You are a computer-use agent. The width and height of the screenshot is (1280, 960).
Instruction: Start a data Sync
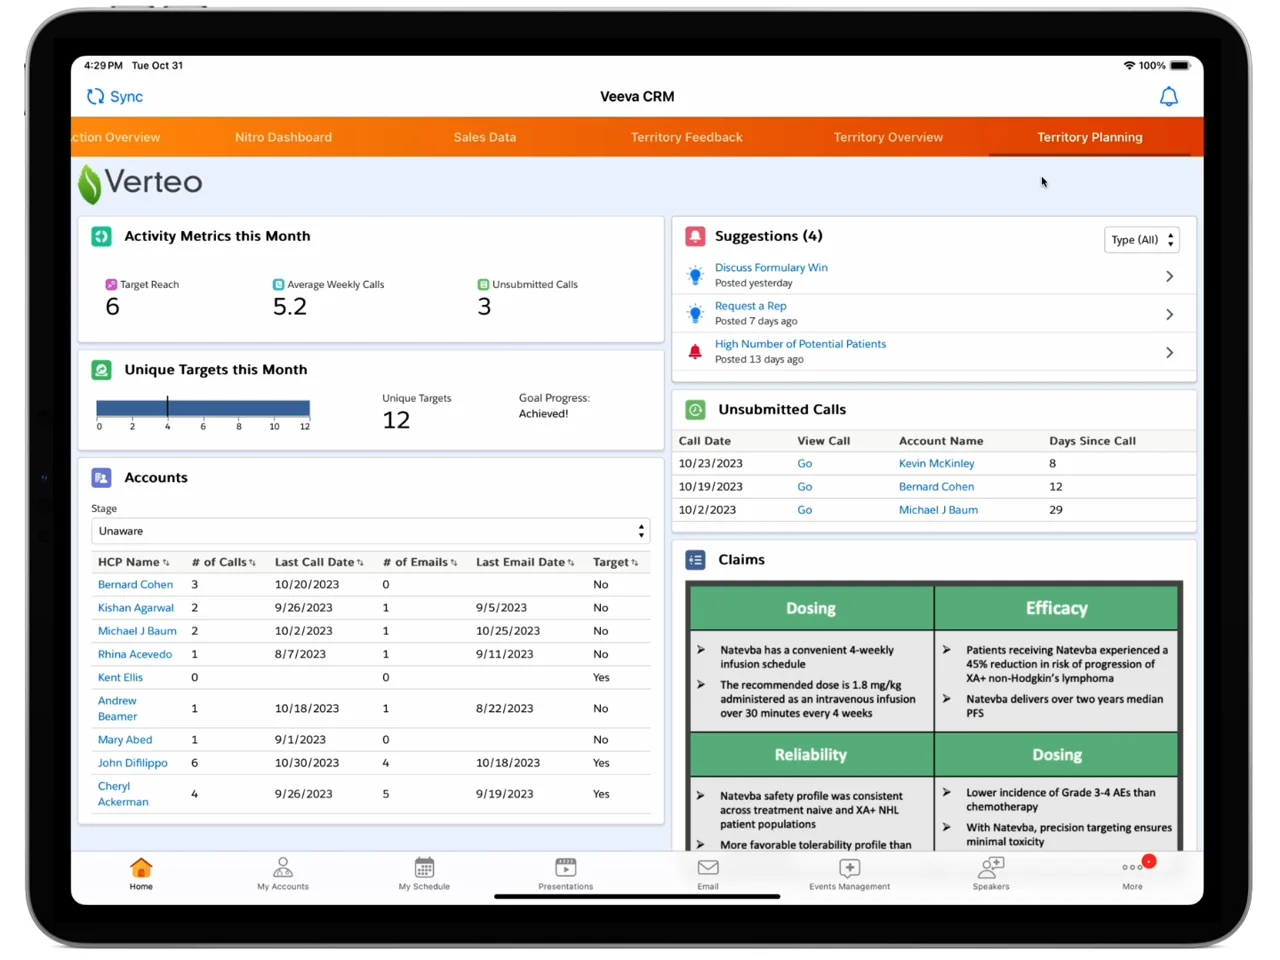[x=113, y=96]
